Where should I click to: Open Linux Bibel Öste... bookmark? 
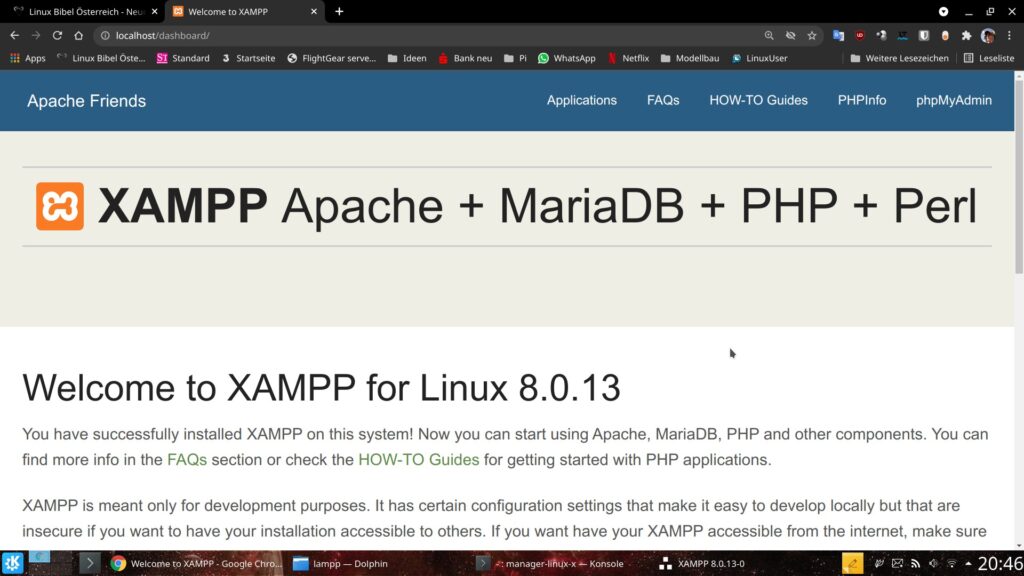[101, 58]
